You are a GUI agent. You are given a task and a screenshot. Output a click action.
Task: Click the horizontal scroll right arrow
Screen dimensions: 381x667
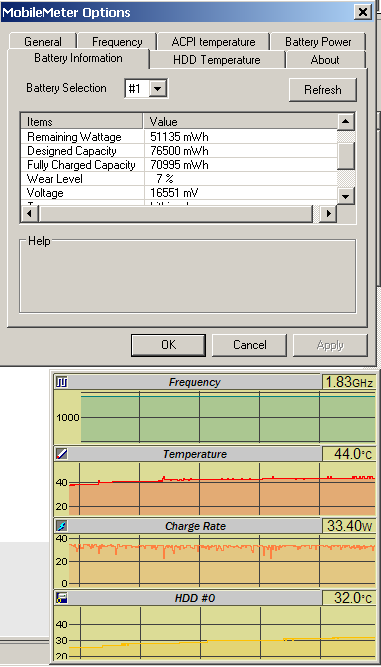click(328, 214)
